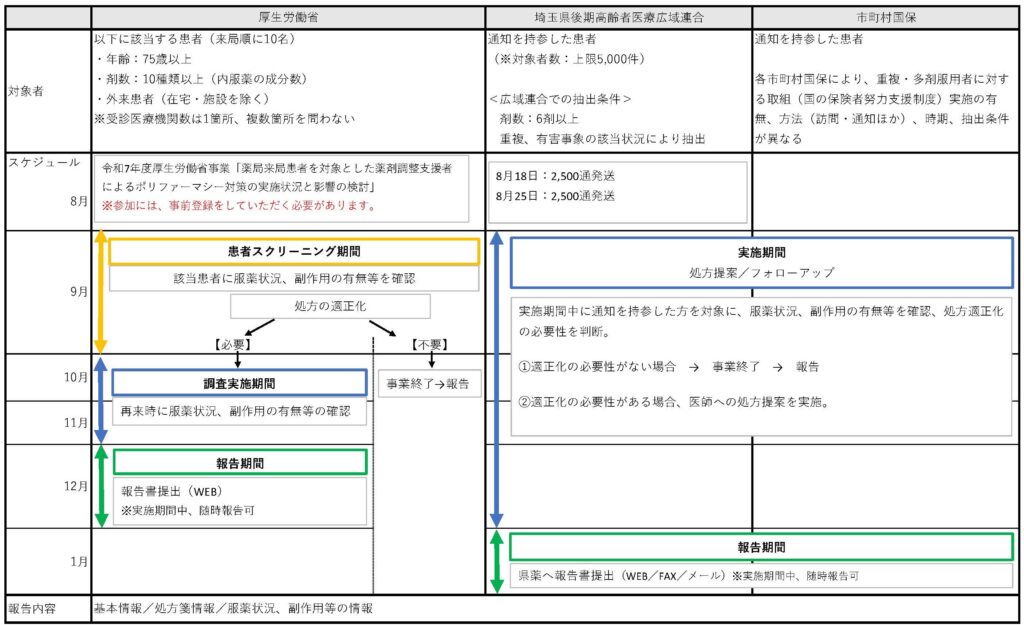Click the 【不要】 branch label
The width and height of the screenshot is (1024, 625).
click(x=429, y=345)
